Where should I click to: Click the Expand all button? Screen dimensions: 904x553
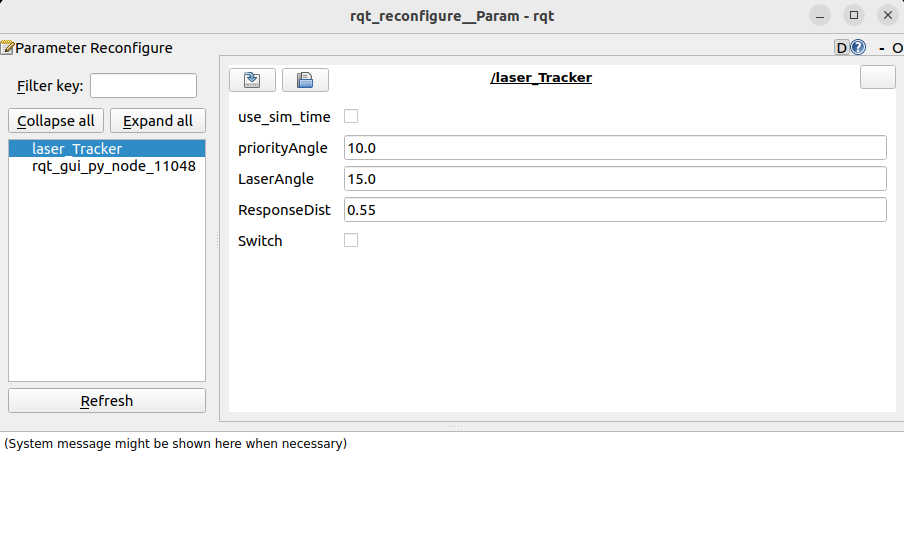click(158, 121)
